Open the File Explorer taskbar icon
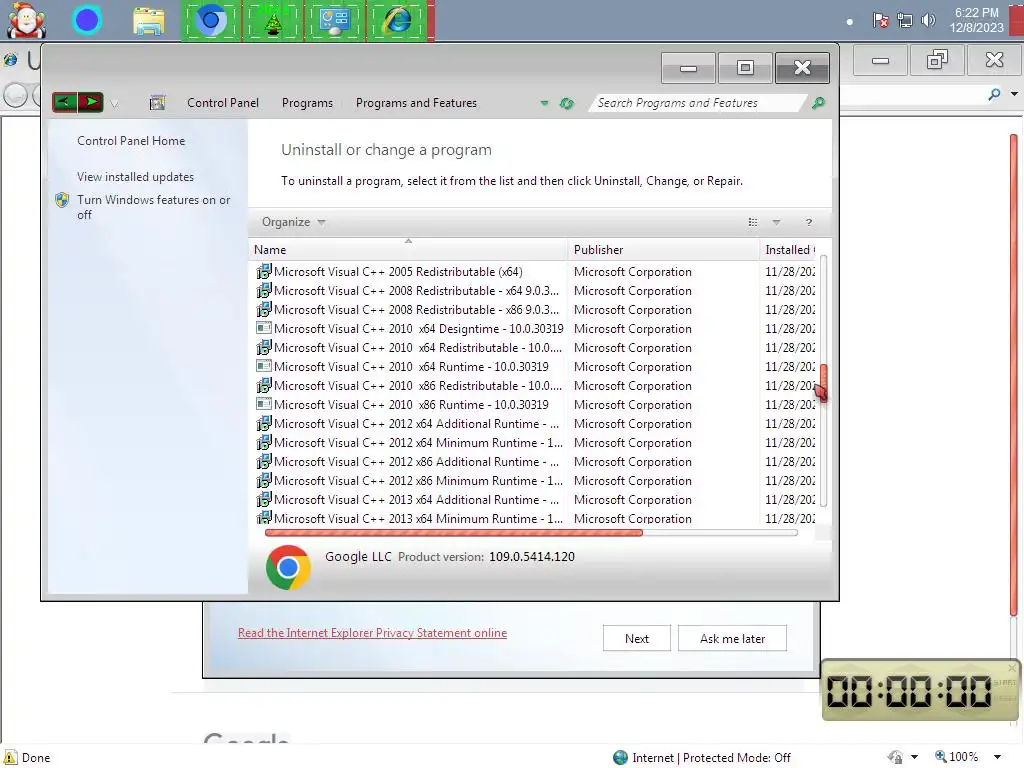Viewport: 1024px width, 768px height. coord(149,21)
